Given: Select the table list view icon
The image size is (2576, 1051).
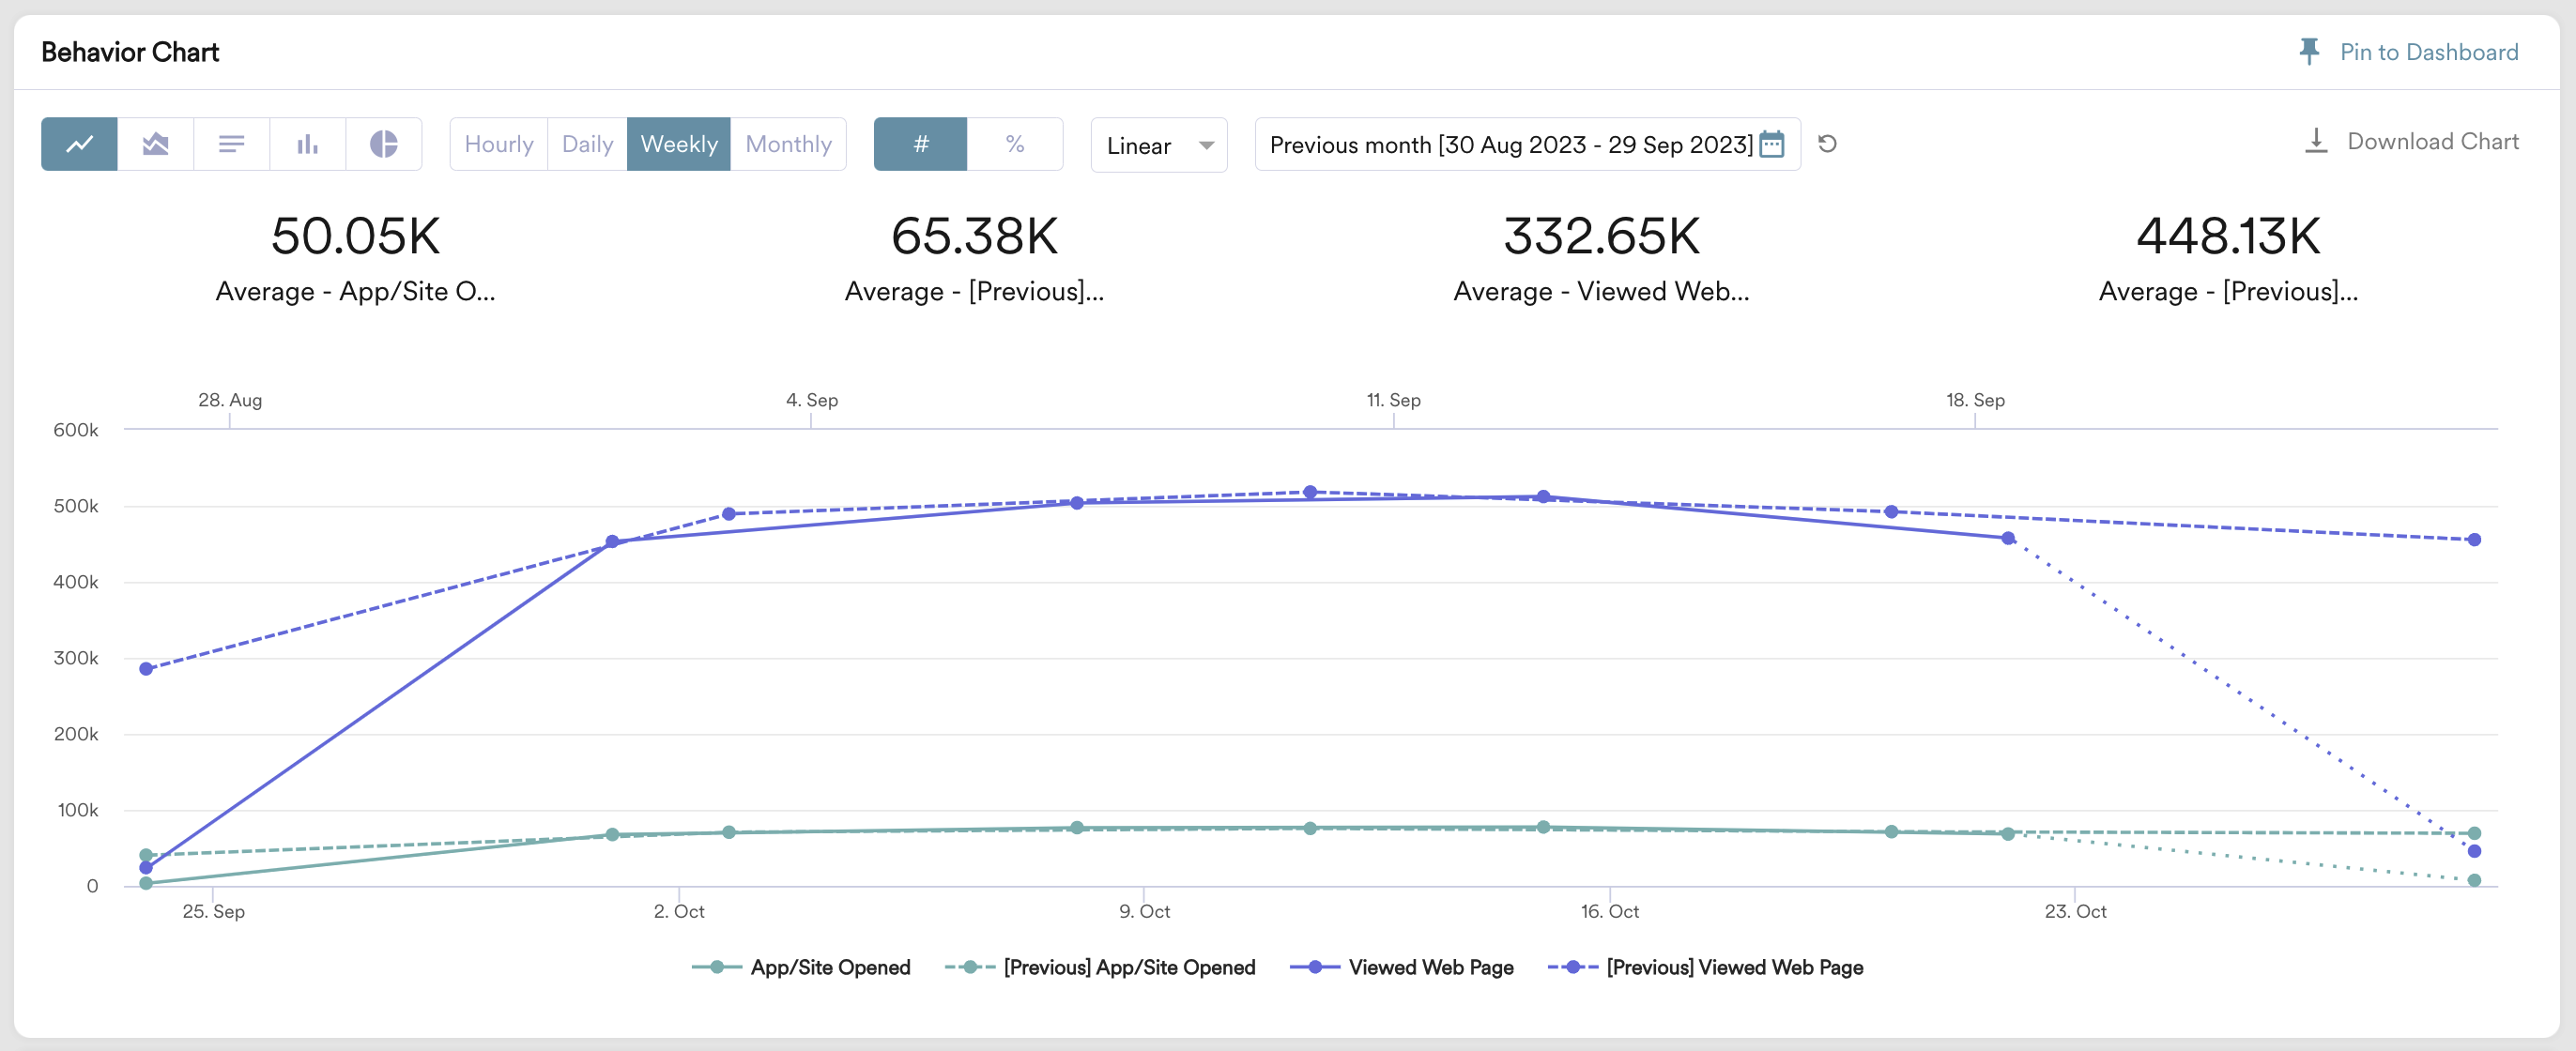Looking at the screenshot, I should [x=231, y=144].
